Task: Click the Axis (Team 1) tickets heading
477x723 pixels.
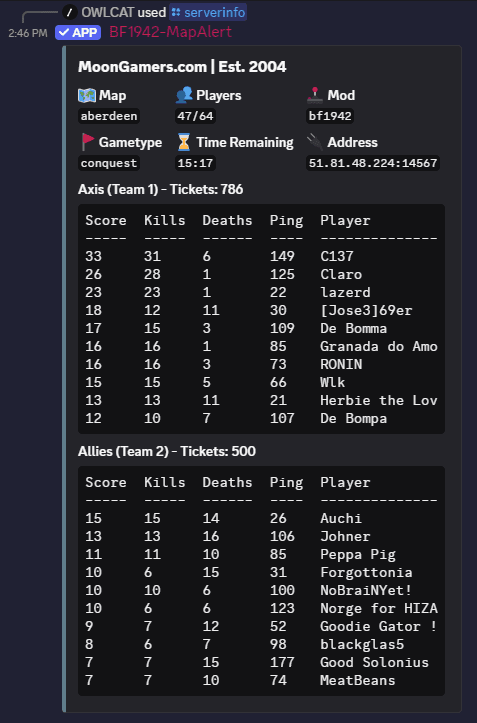Action: point(161,190)
